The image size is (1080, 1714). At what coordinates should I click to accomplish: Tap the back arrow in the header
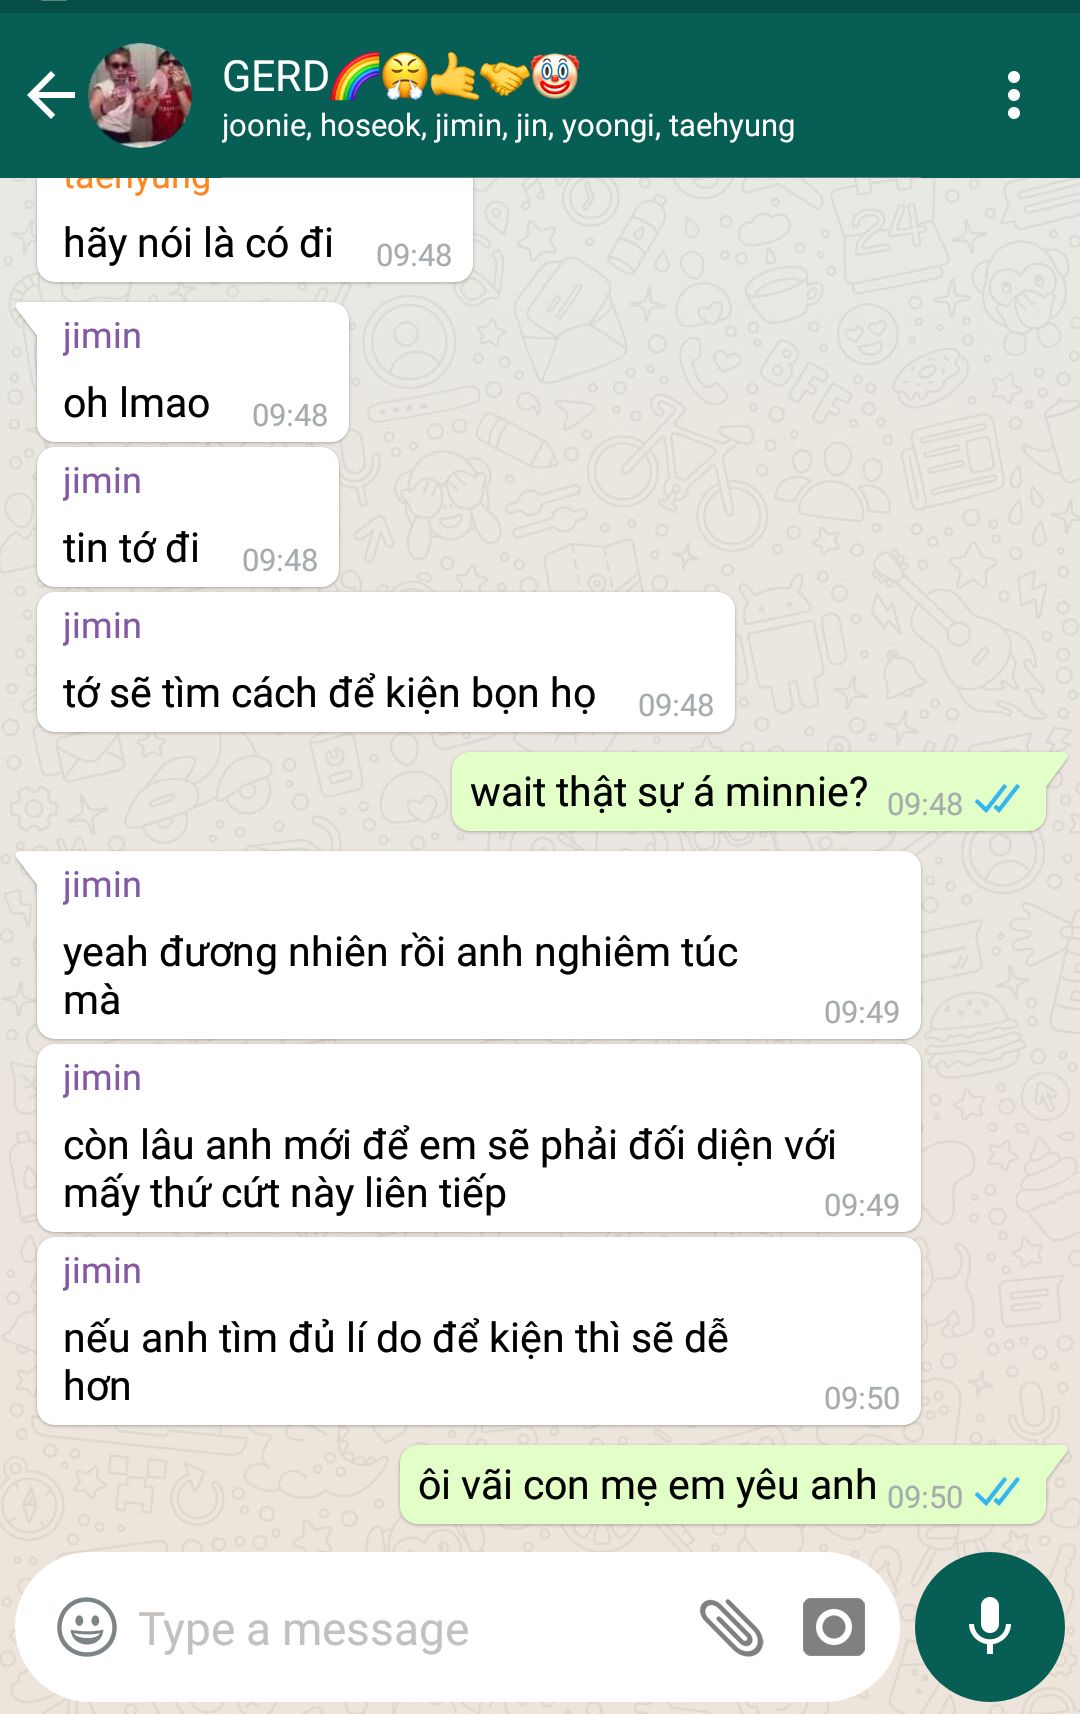click(x=51, y=96)
